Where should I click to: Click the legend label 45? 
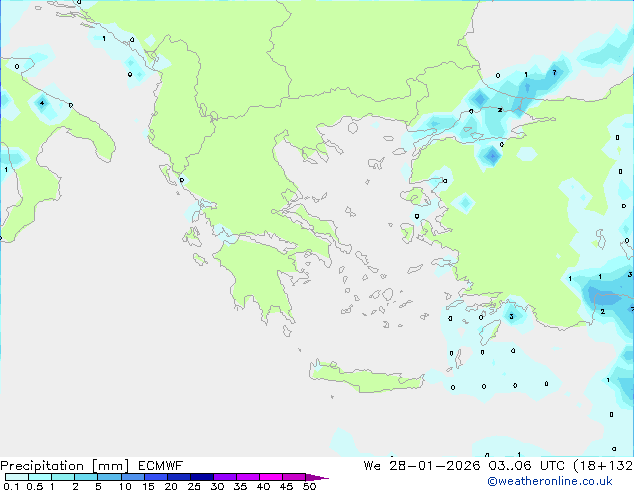[286, 486]
